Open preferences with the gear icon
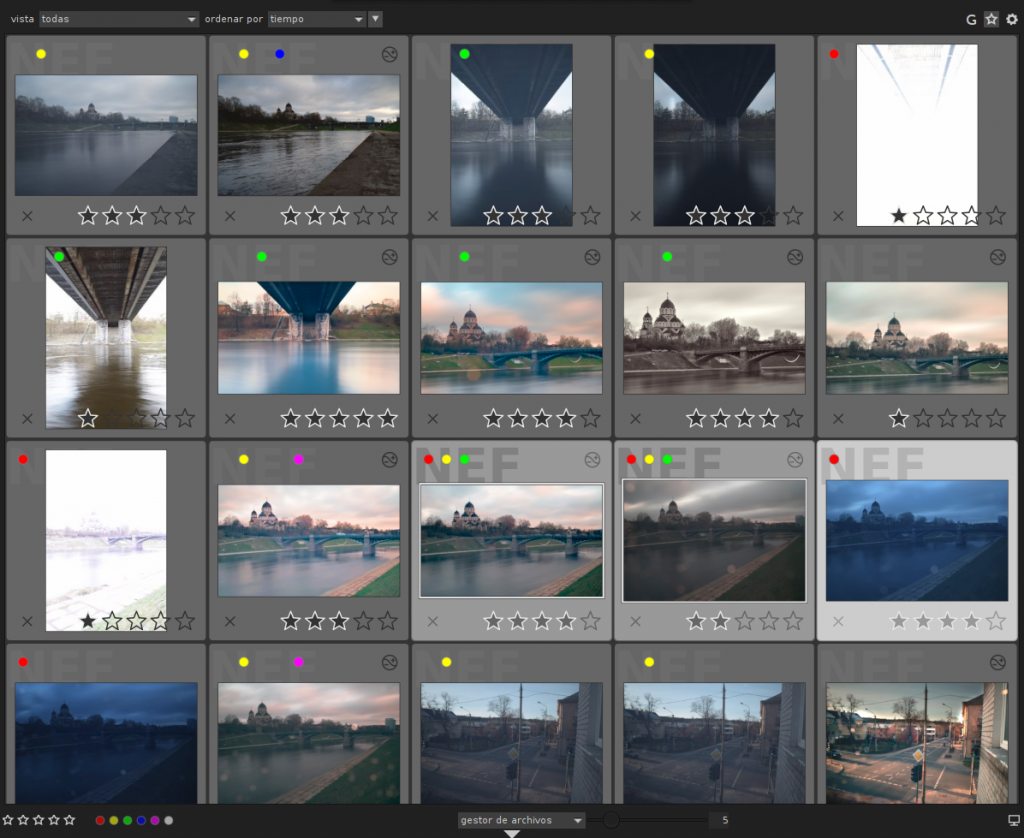Screen dimensions: 1024x838 (x=1012, y=20)
